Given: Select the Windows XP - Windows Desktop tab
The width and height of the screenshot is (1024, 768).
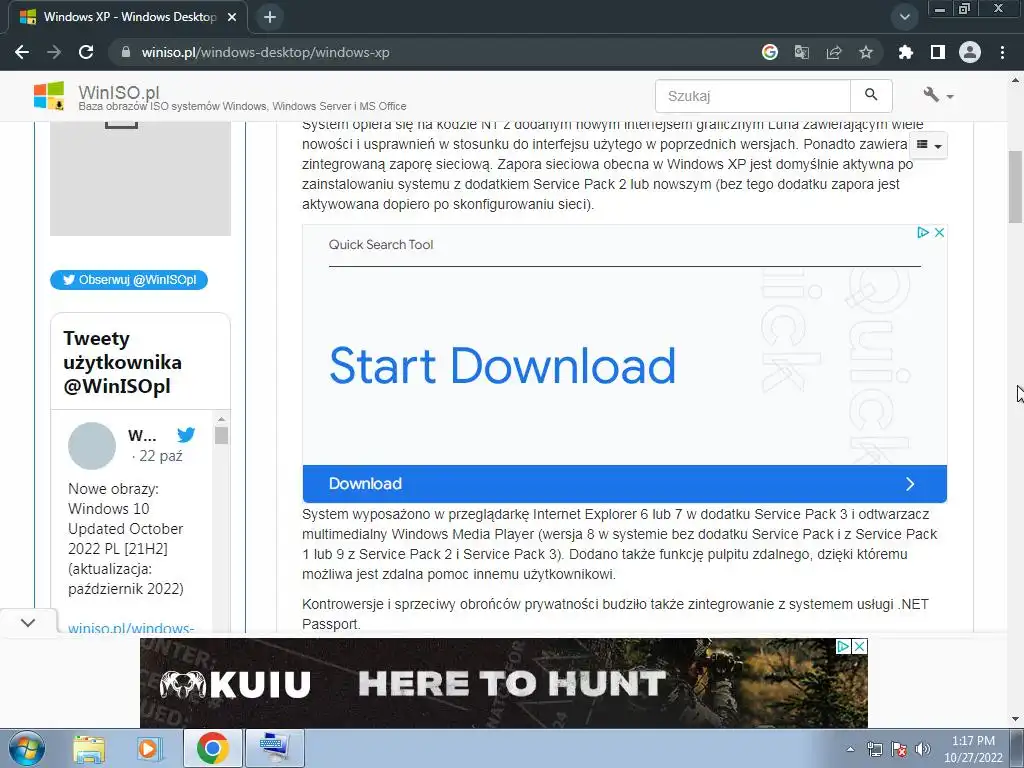Looking at the screenshot, I should 127,17.
